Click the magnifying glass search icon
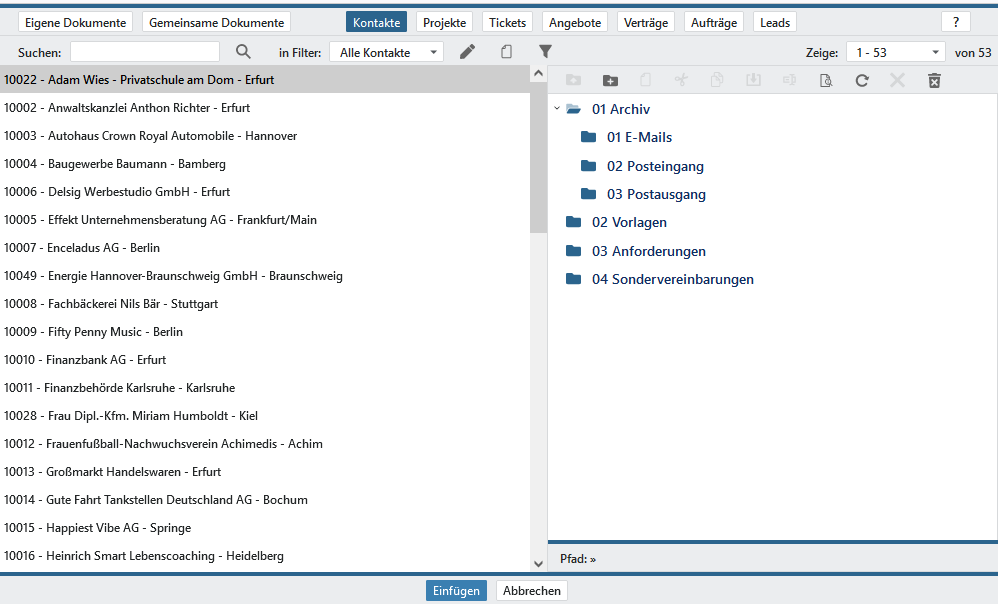Viewport: 998px width, 604px height. (243, 52)
